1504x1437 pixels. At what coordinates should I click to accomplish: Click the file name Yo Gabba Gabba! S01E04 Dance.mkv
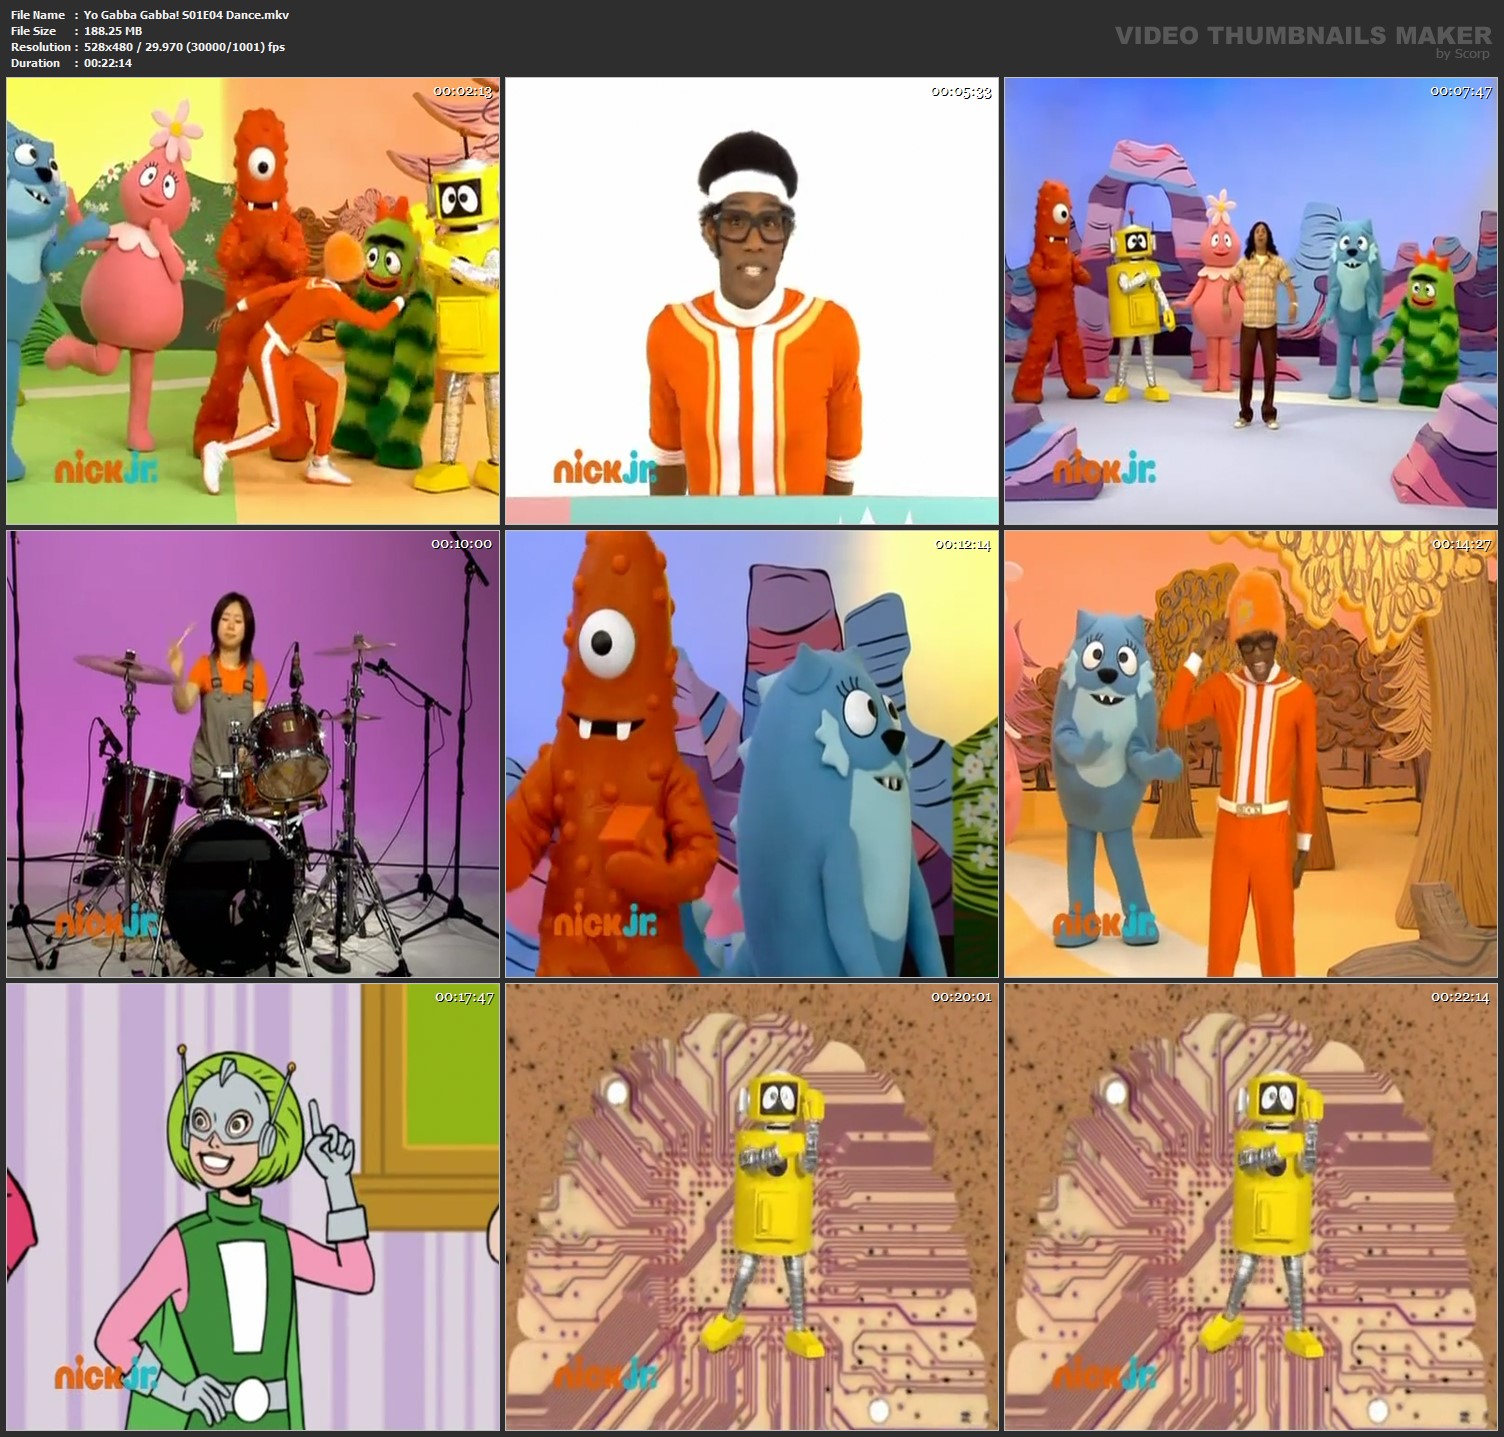coord(187,15)
